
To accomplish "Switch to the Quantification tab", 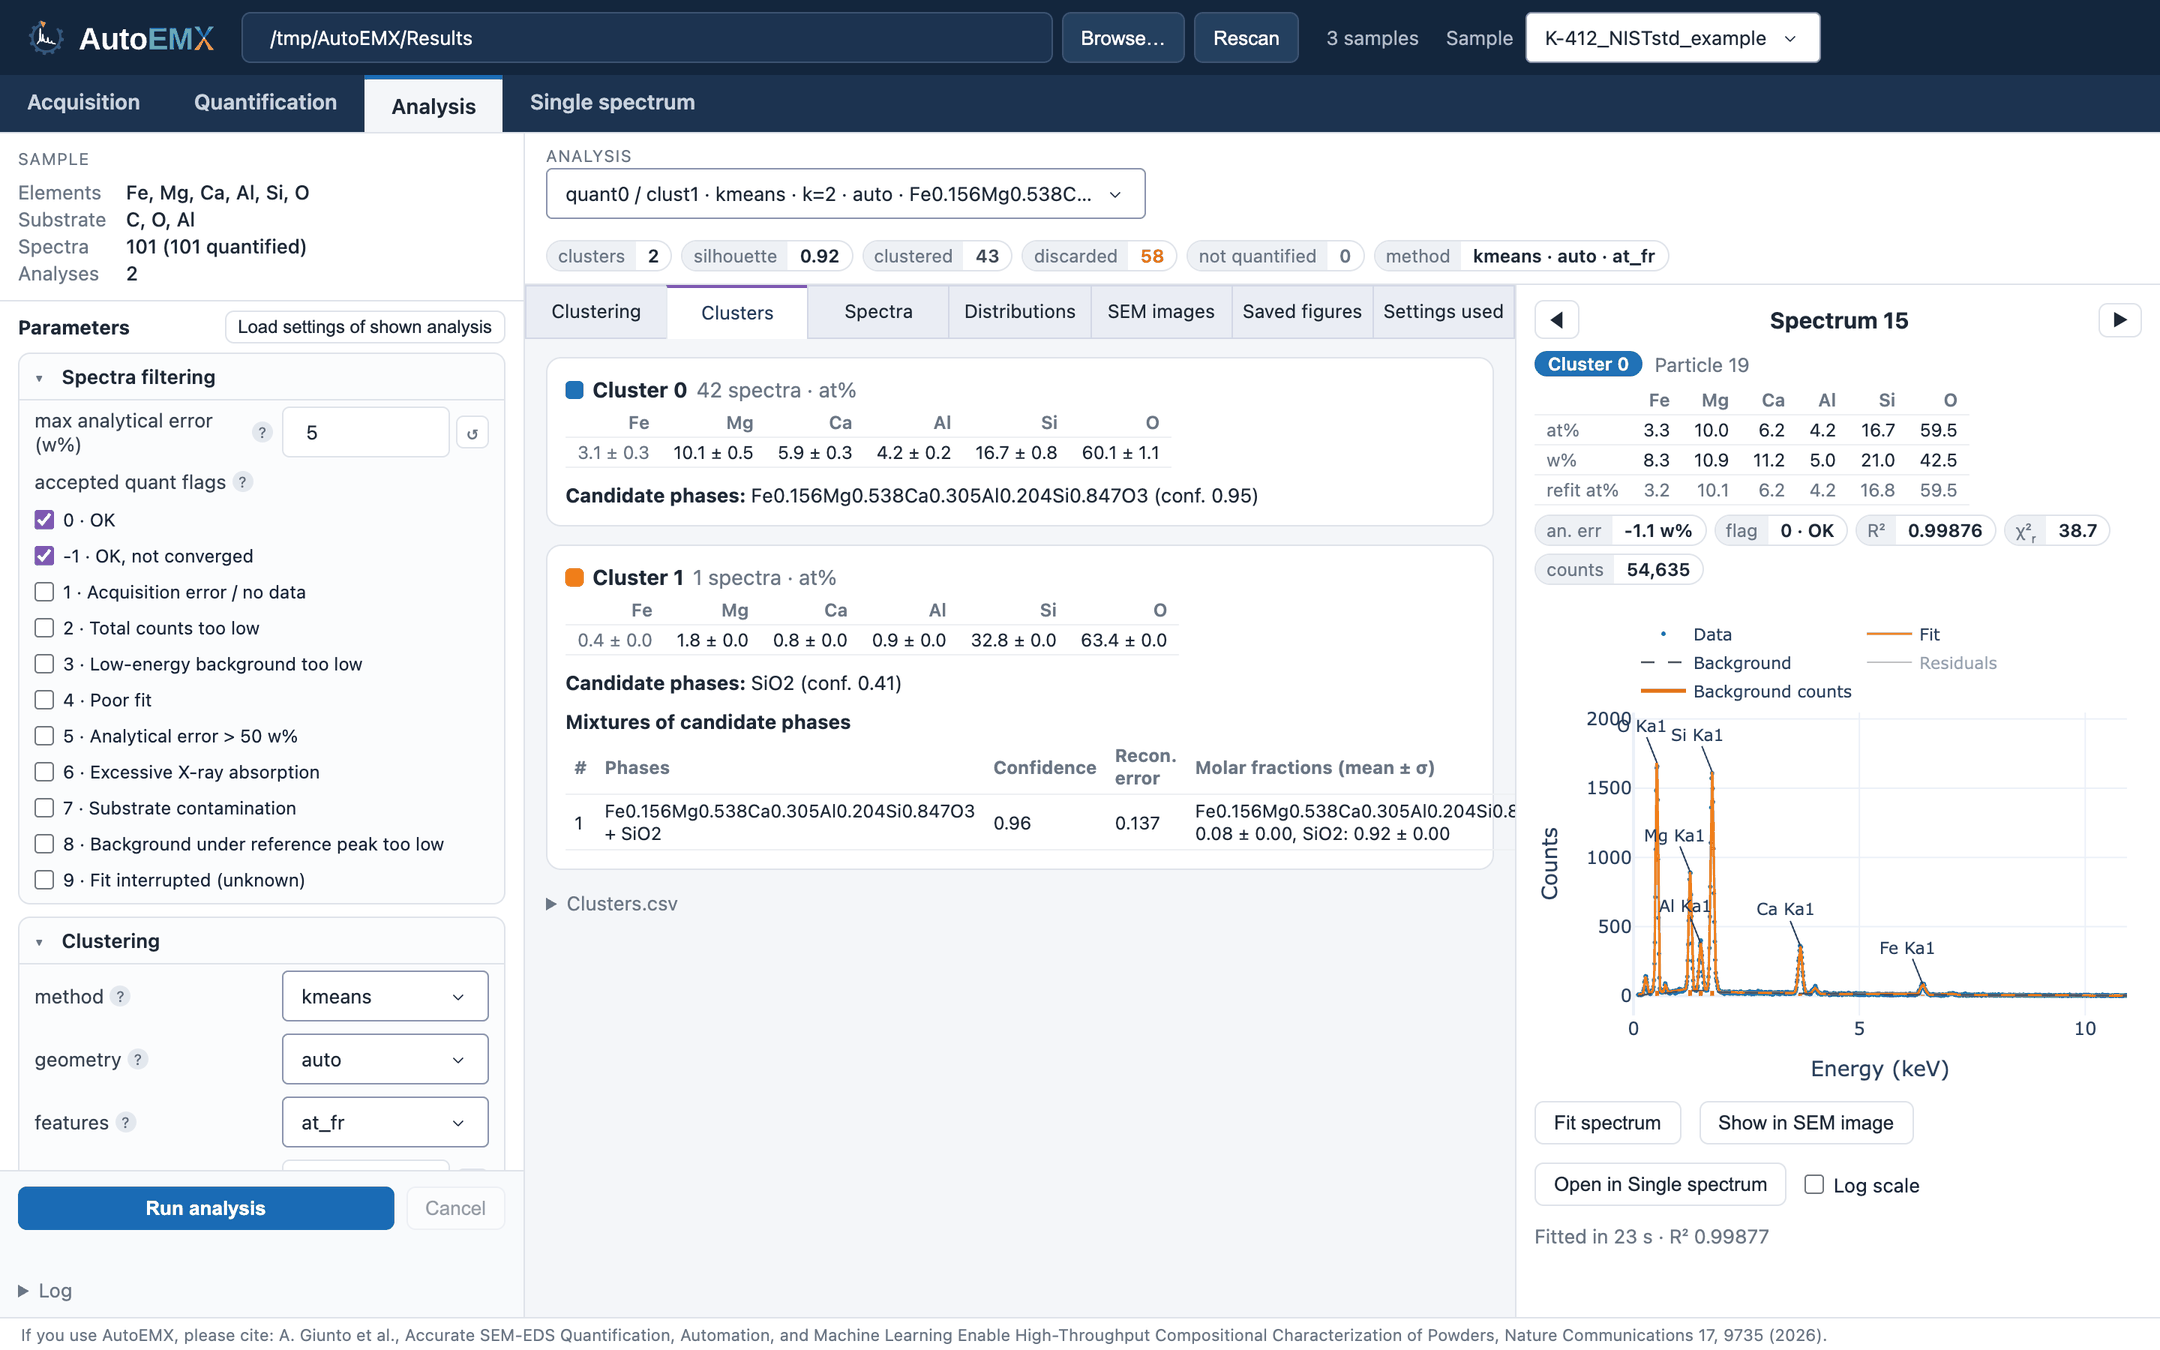I will click(265, 103).
